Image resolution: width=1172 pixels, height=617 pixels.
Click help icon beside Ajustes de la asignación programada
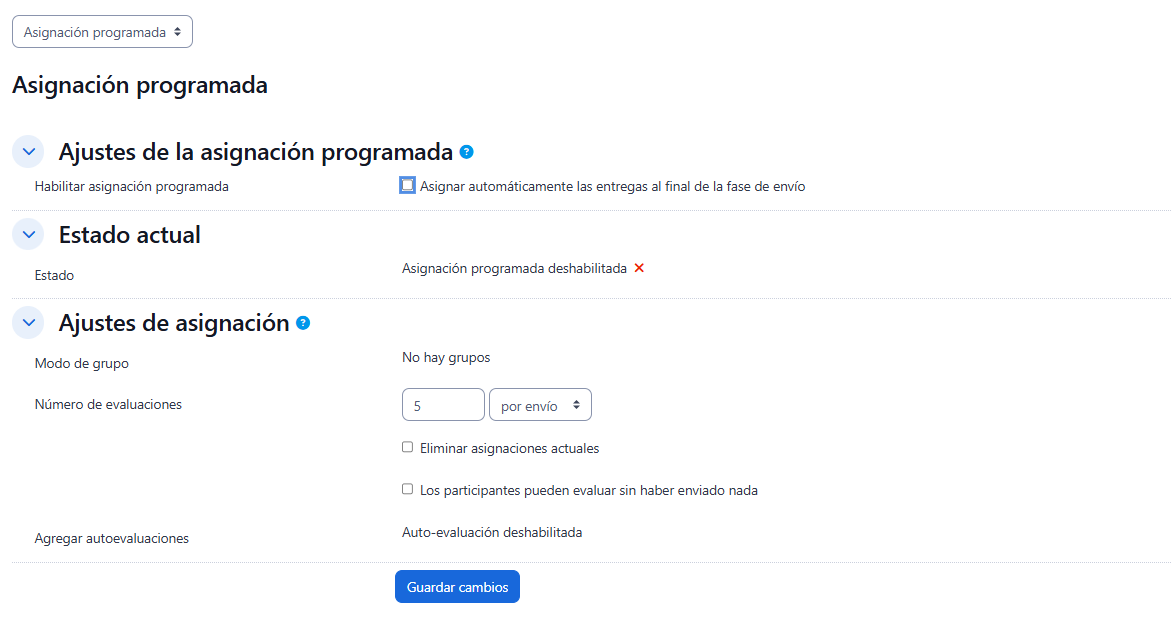point(466,152)
